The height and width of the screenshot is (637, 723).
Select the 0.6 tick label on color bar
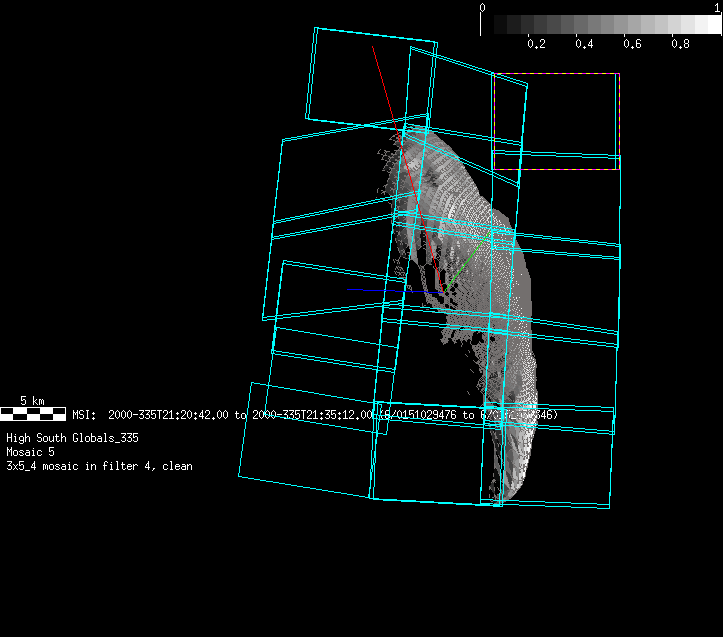pos(632,45)
